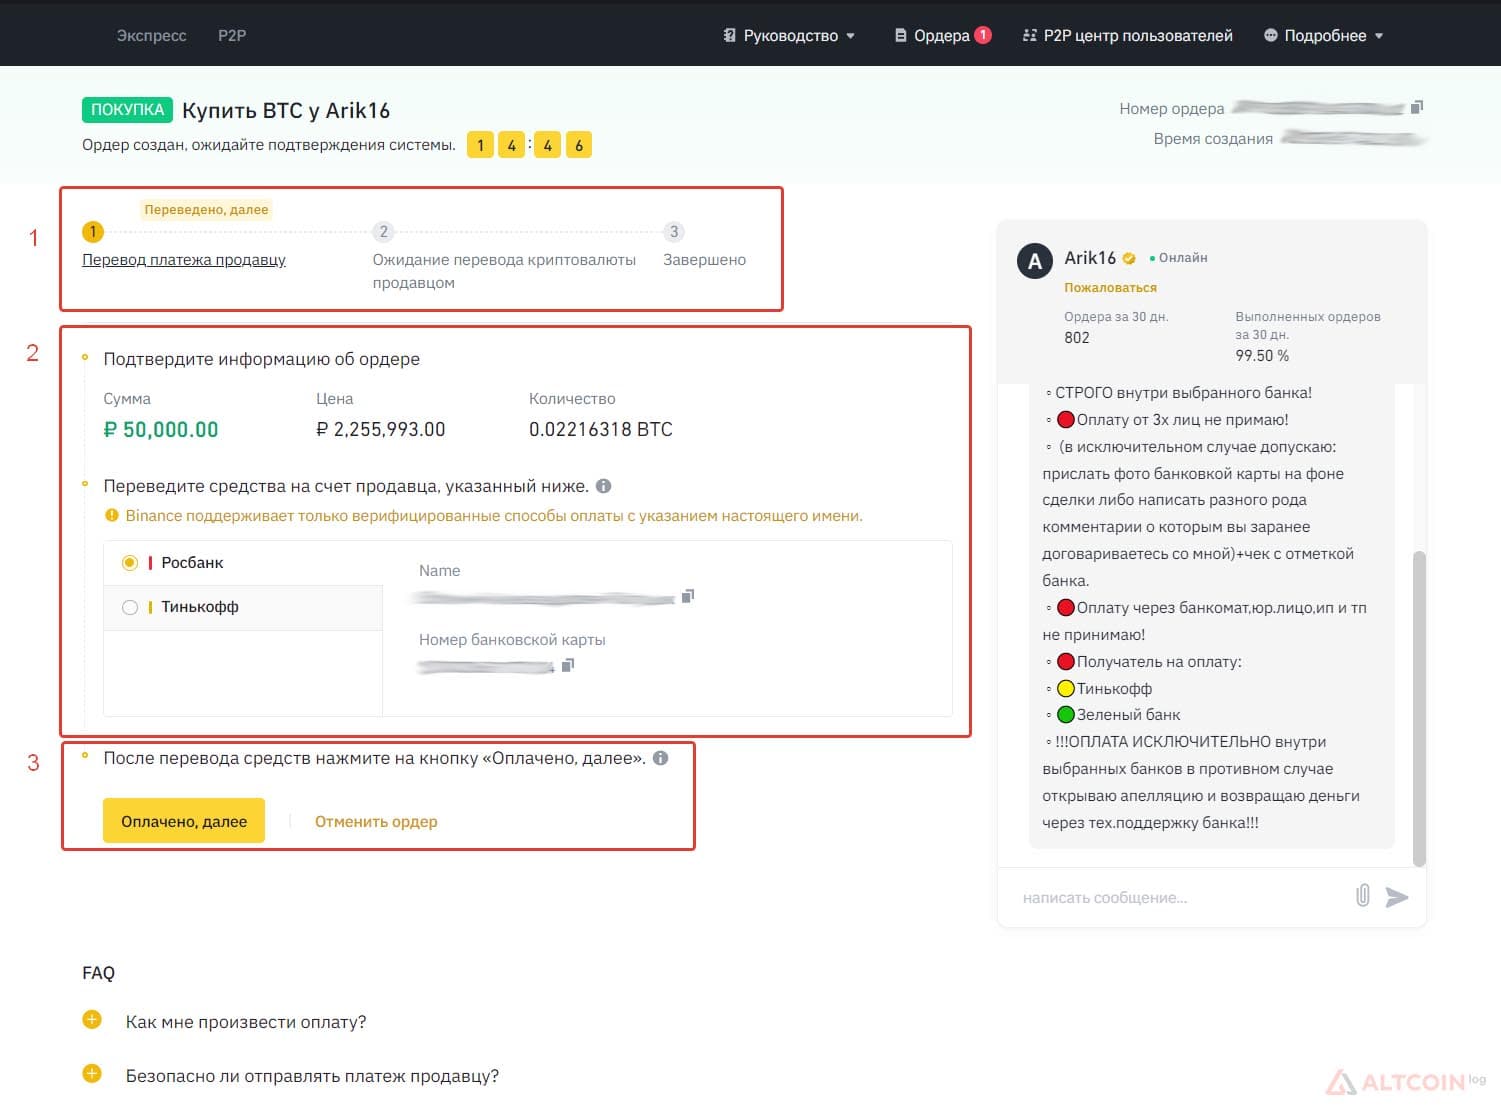Click the info icon next to «Оплачено, далее» hint
Image resolution: width=1501 pixels, height=1109 pixels.
click(660, 758)
